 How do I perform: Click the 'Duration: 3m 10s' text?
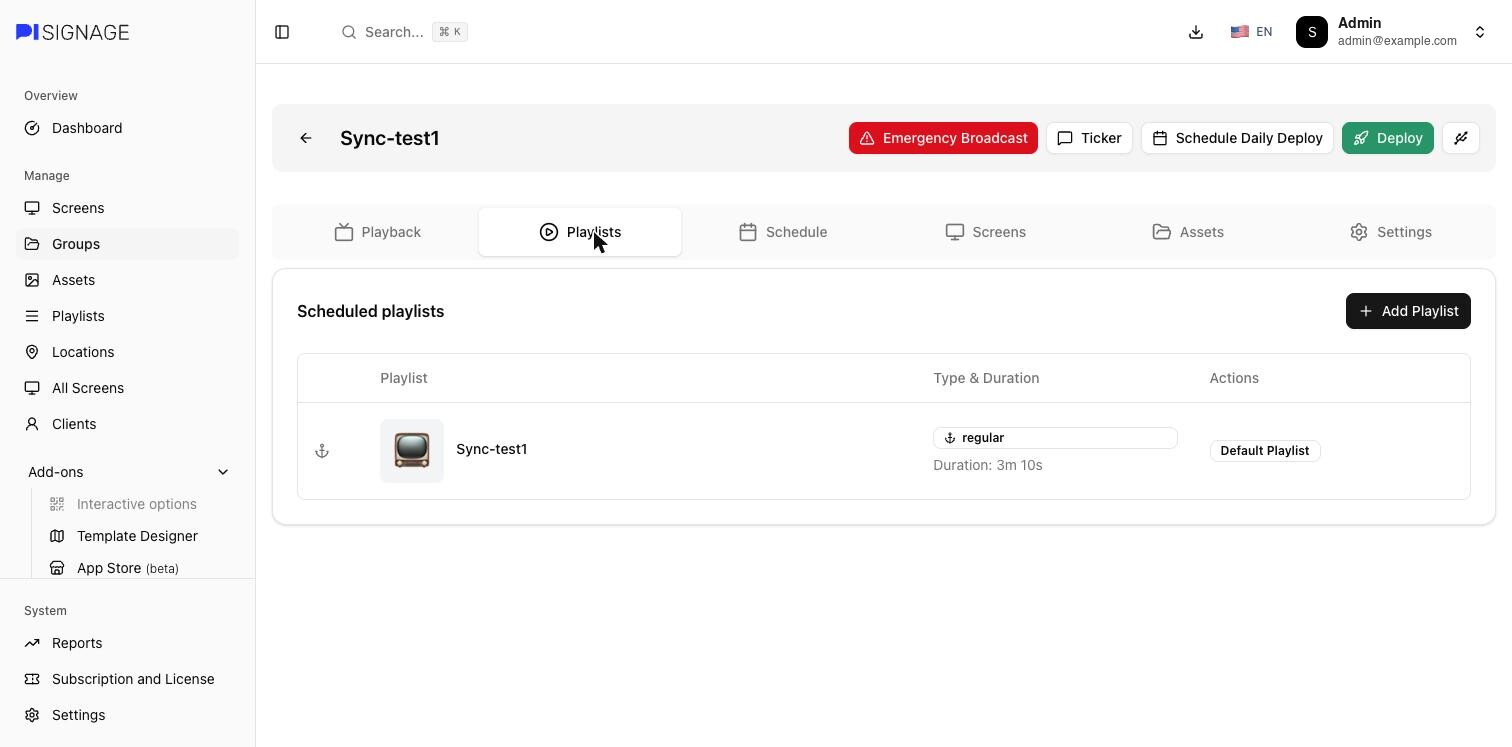[x=988, y=465]
